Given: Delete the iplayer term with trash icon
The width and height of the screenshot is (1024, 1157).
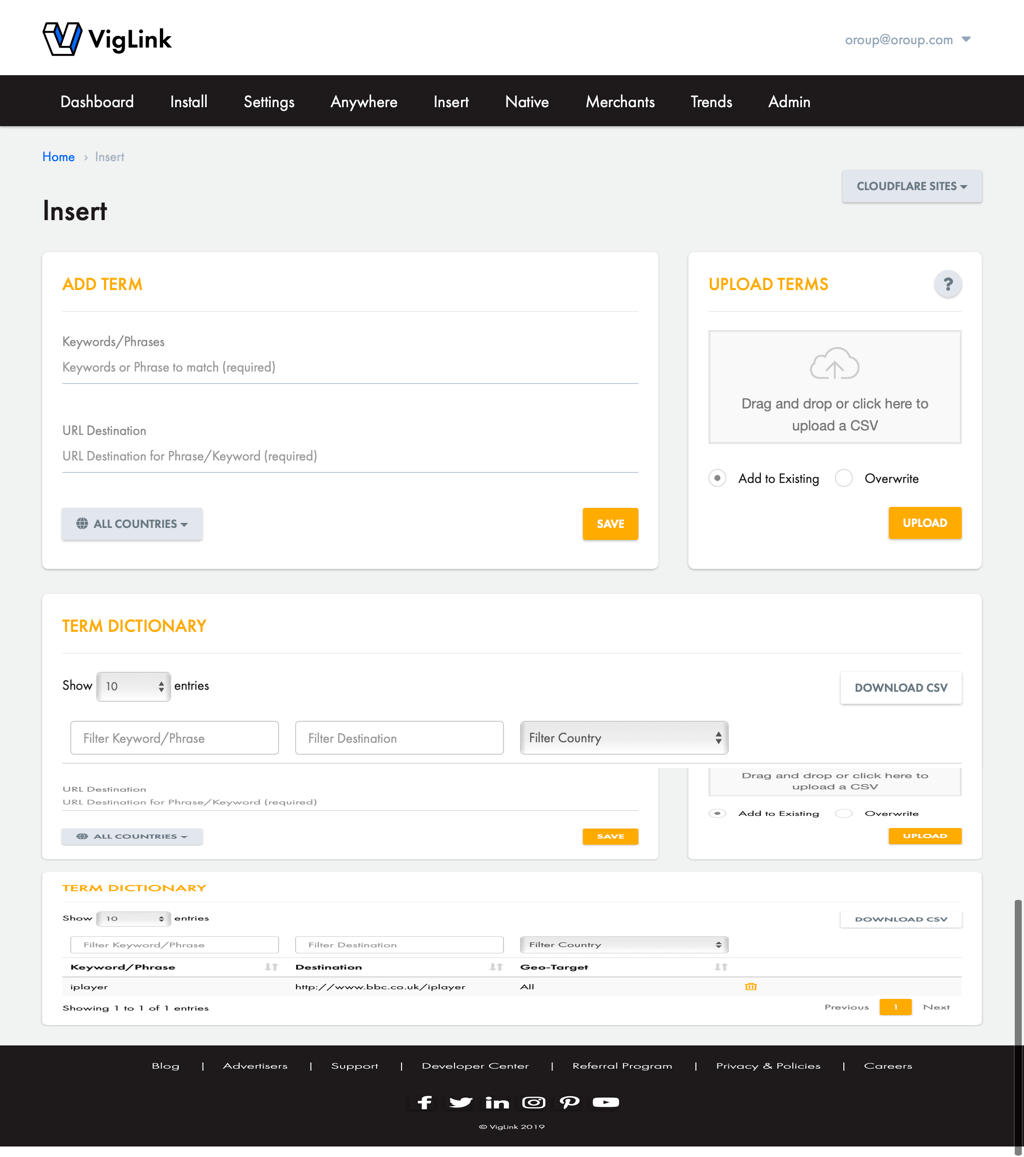Looking at the screenshot, I should click(751, 987).
